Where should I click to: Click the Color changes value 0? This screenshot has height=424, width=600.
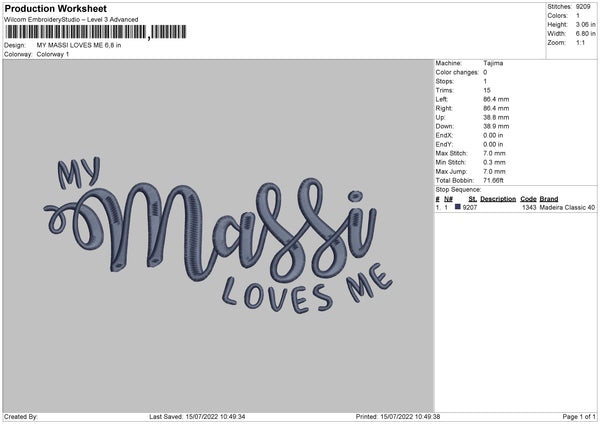tap(485, 72)
